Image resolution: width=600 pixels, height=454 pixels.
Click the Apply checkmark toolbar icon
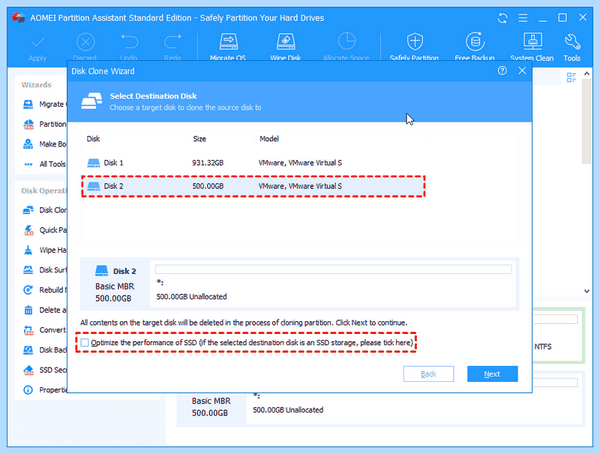38,43
